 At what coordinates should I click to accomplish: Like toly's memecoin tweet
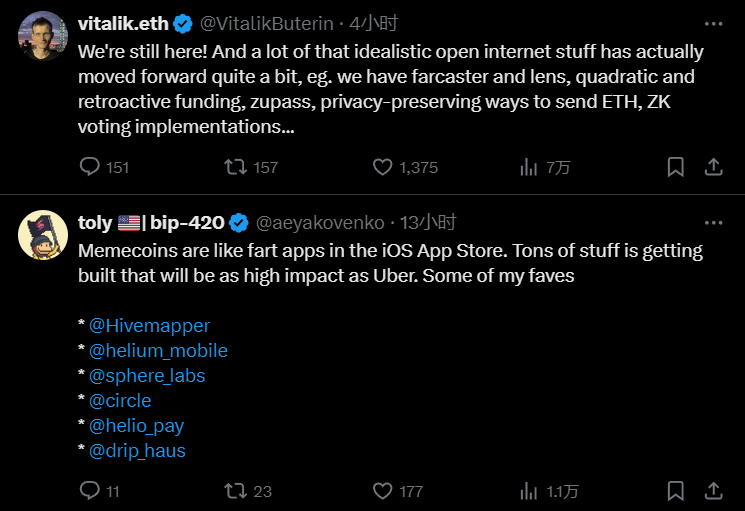pyautogui.click(x=382, y=491)
